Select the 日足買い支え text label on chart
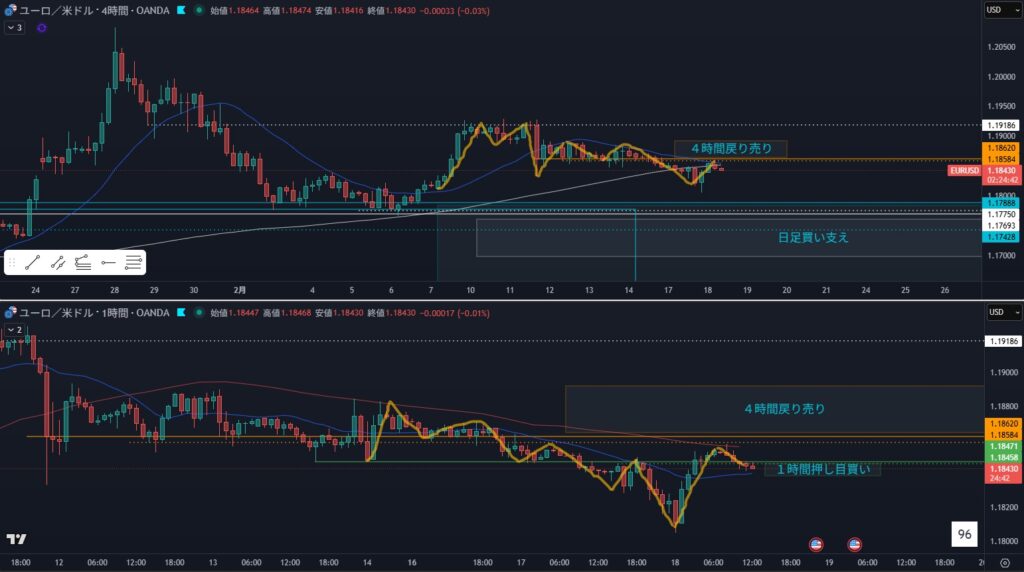The image size is (1024, 572). coord(813,238)
